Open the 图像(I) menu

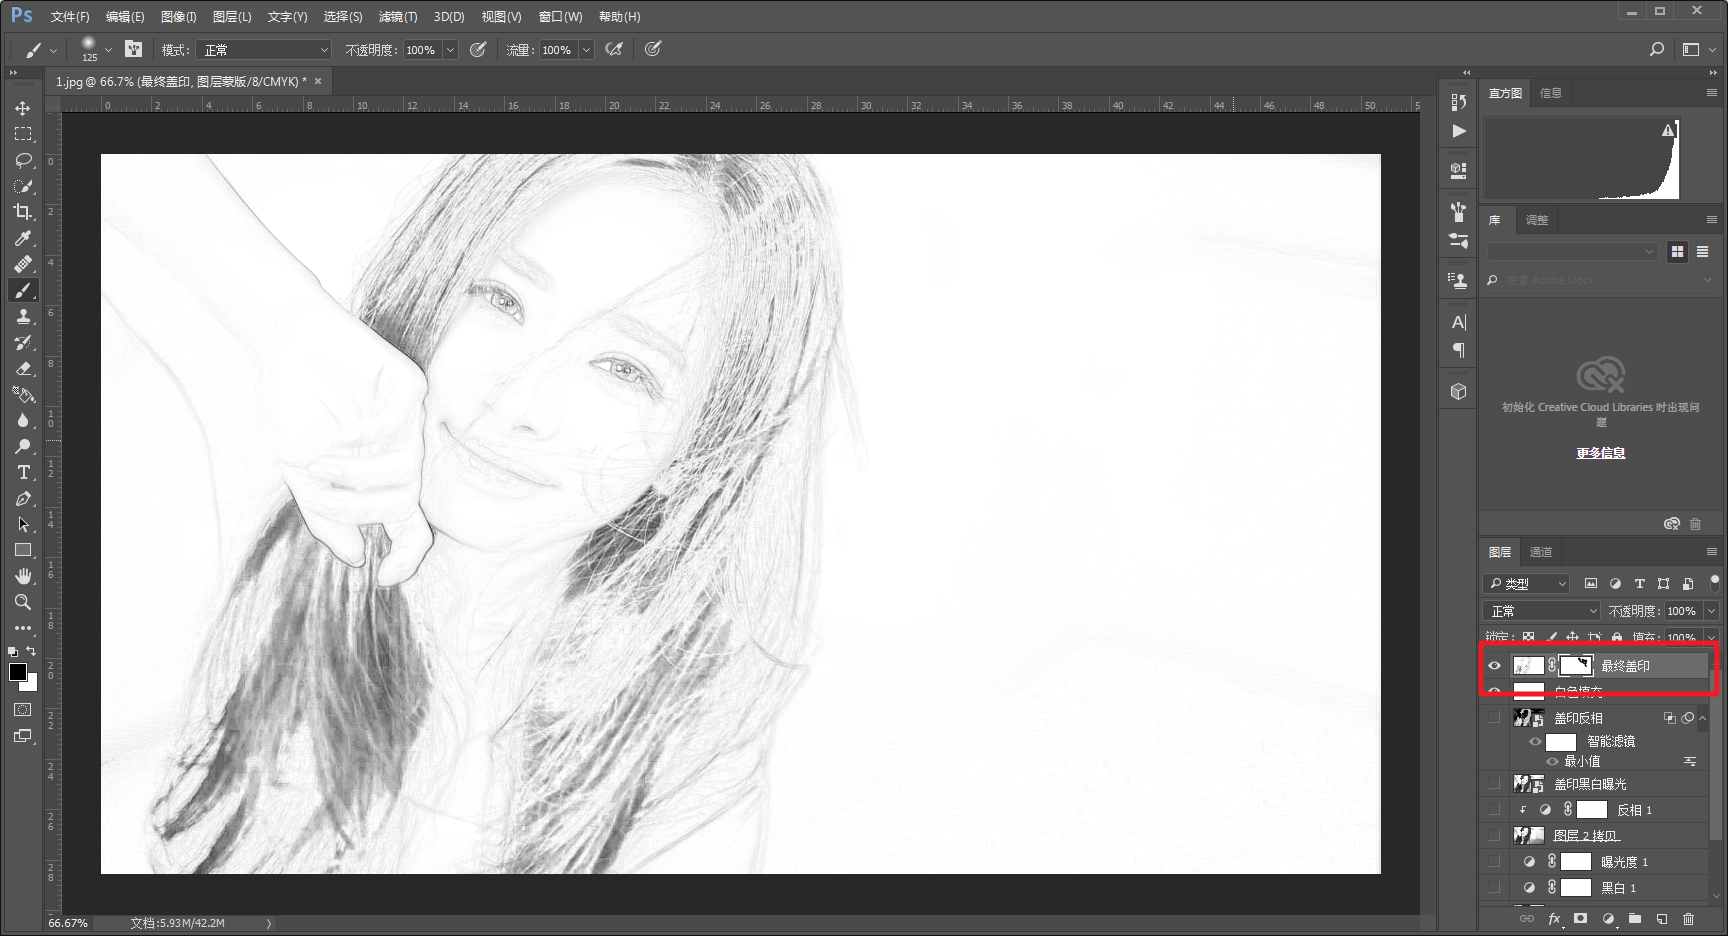(x=179, y=17)
